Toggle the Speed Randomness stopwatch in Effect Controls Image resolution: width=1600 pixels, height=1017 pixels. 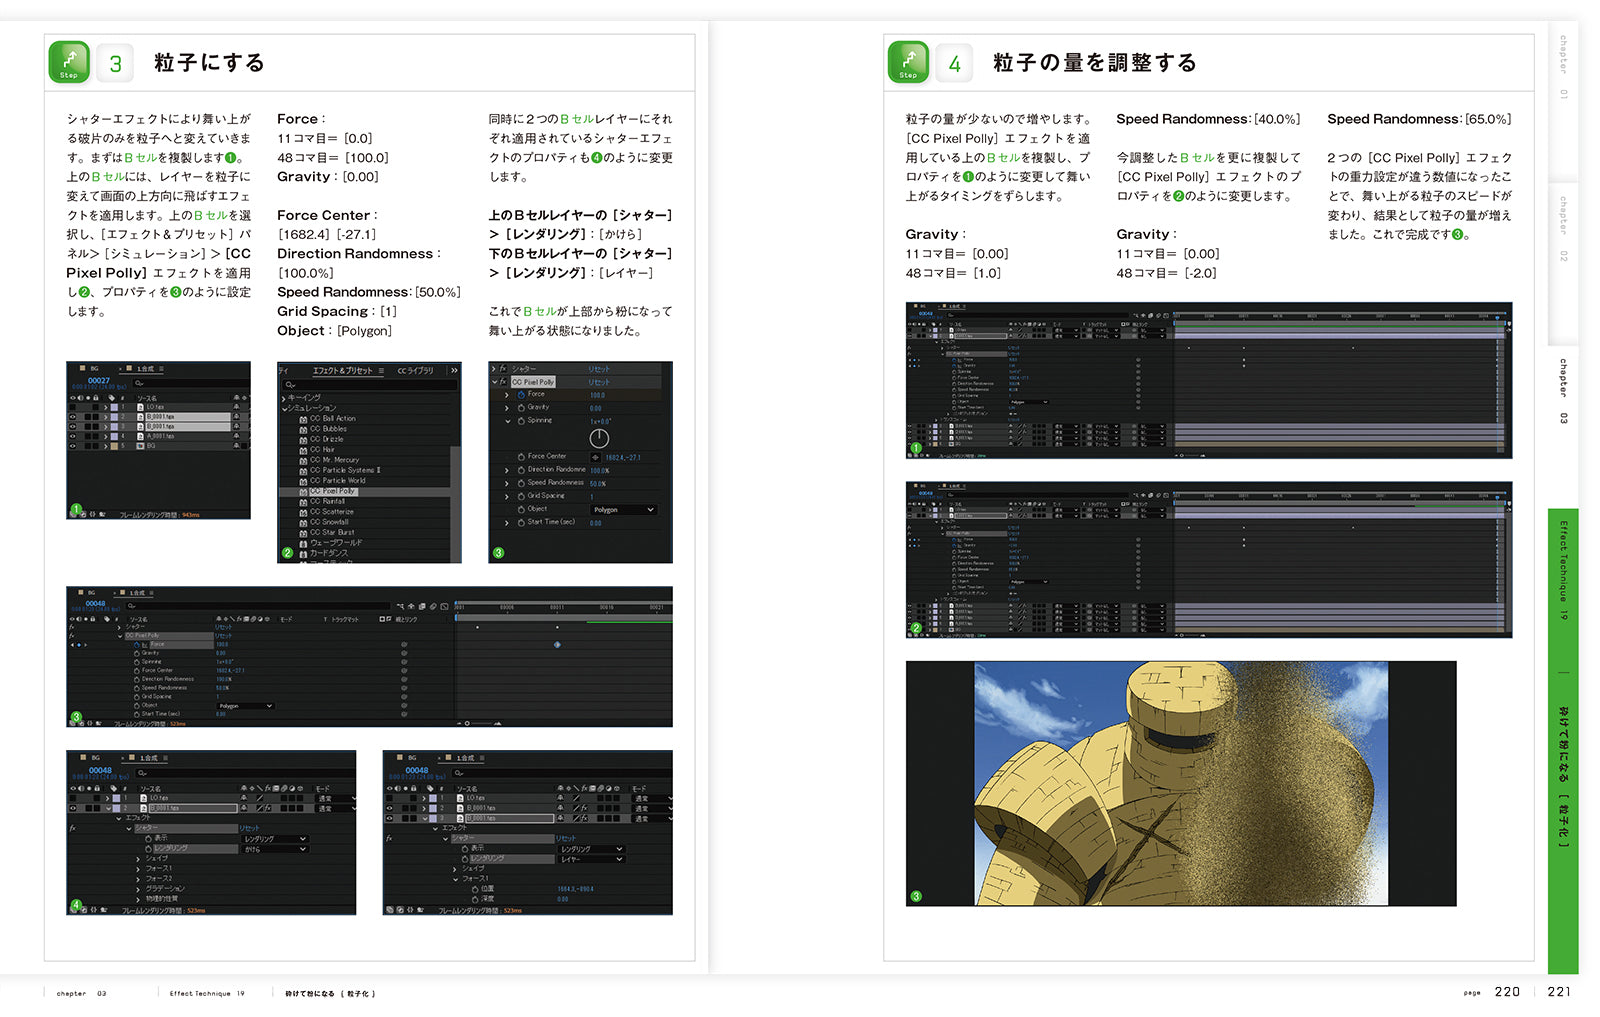pos(521,483)
